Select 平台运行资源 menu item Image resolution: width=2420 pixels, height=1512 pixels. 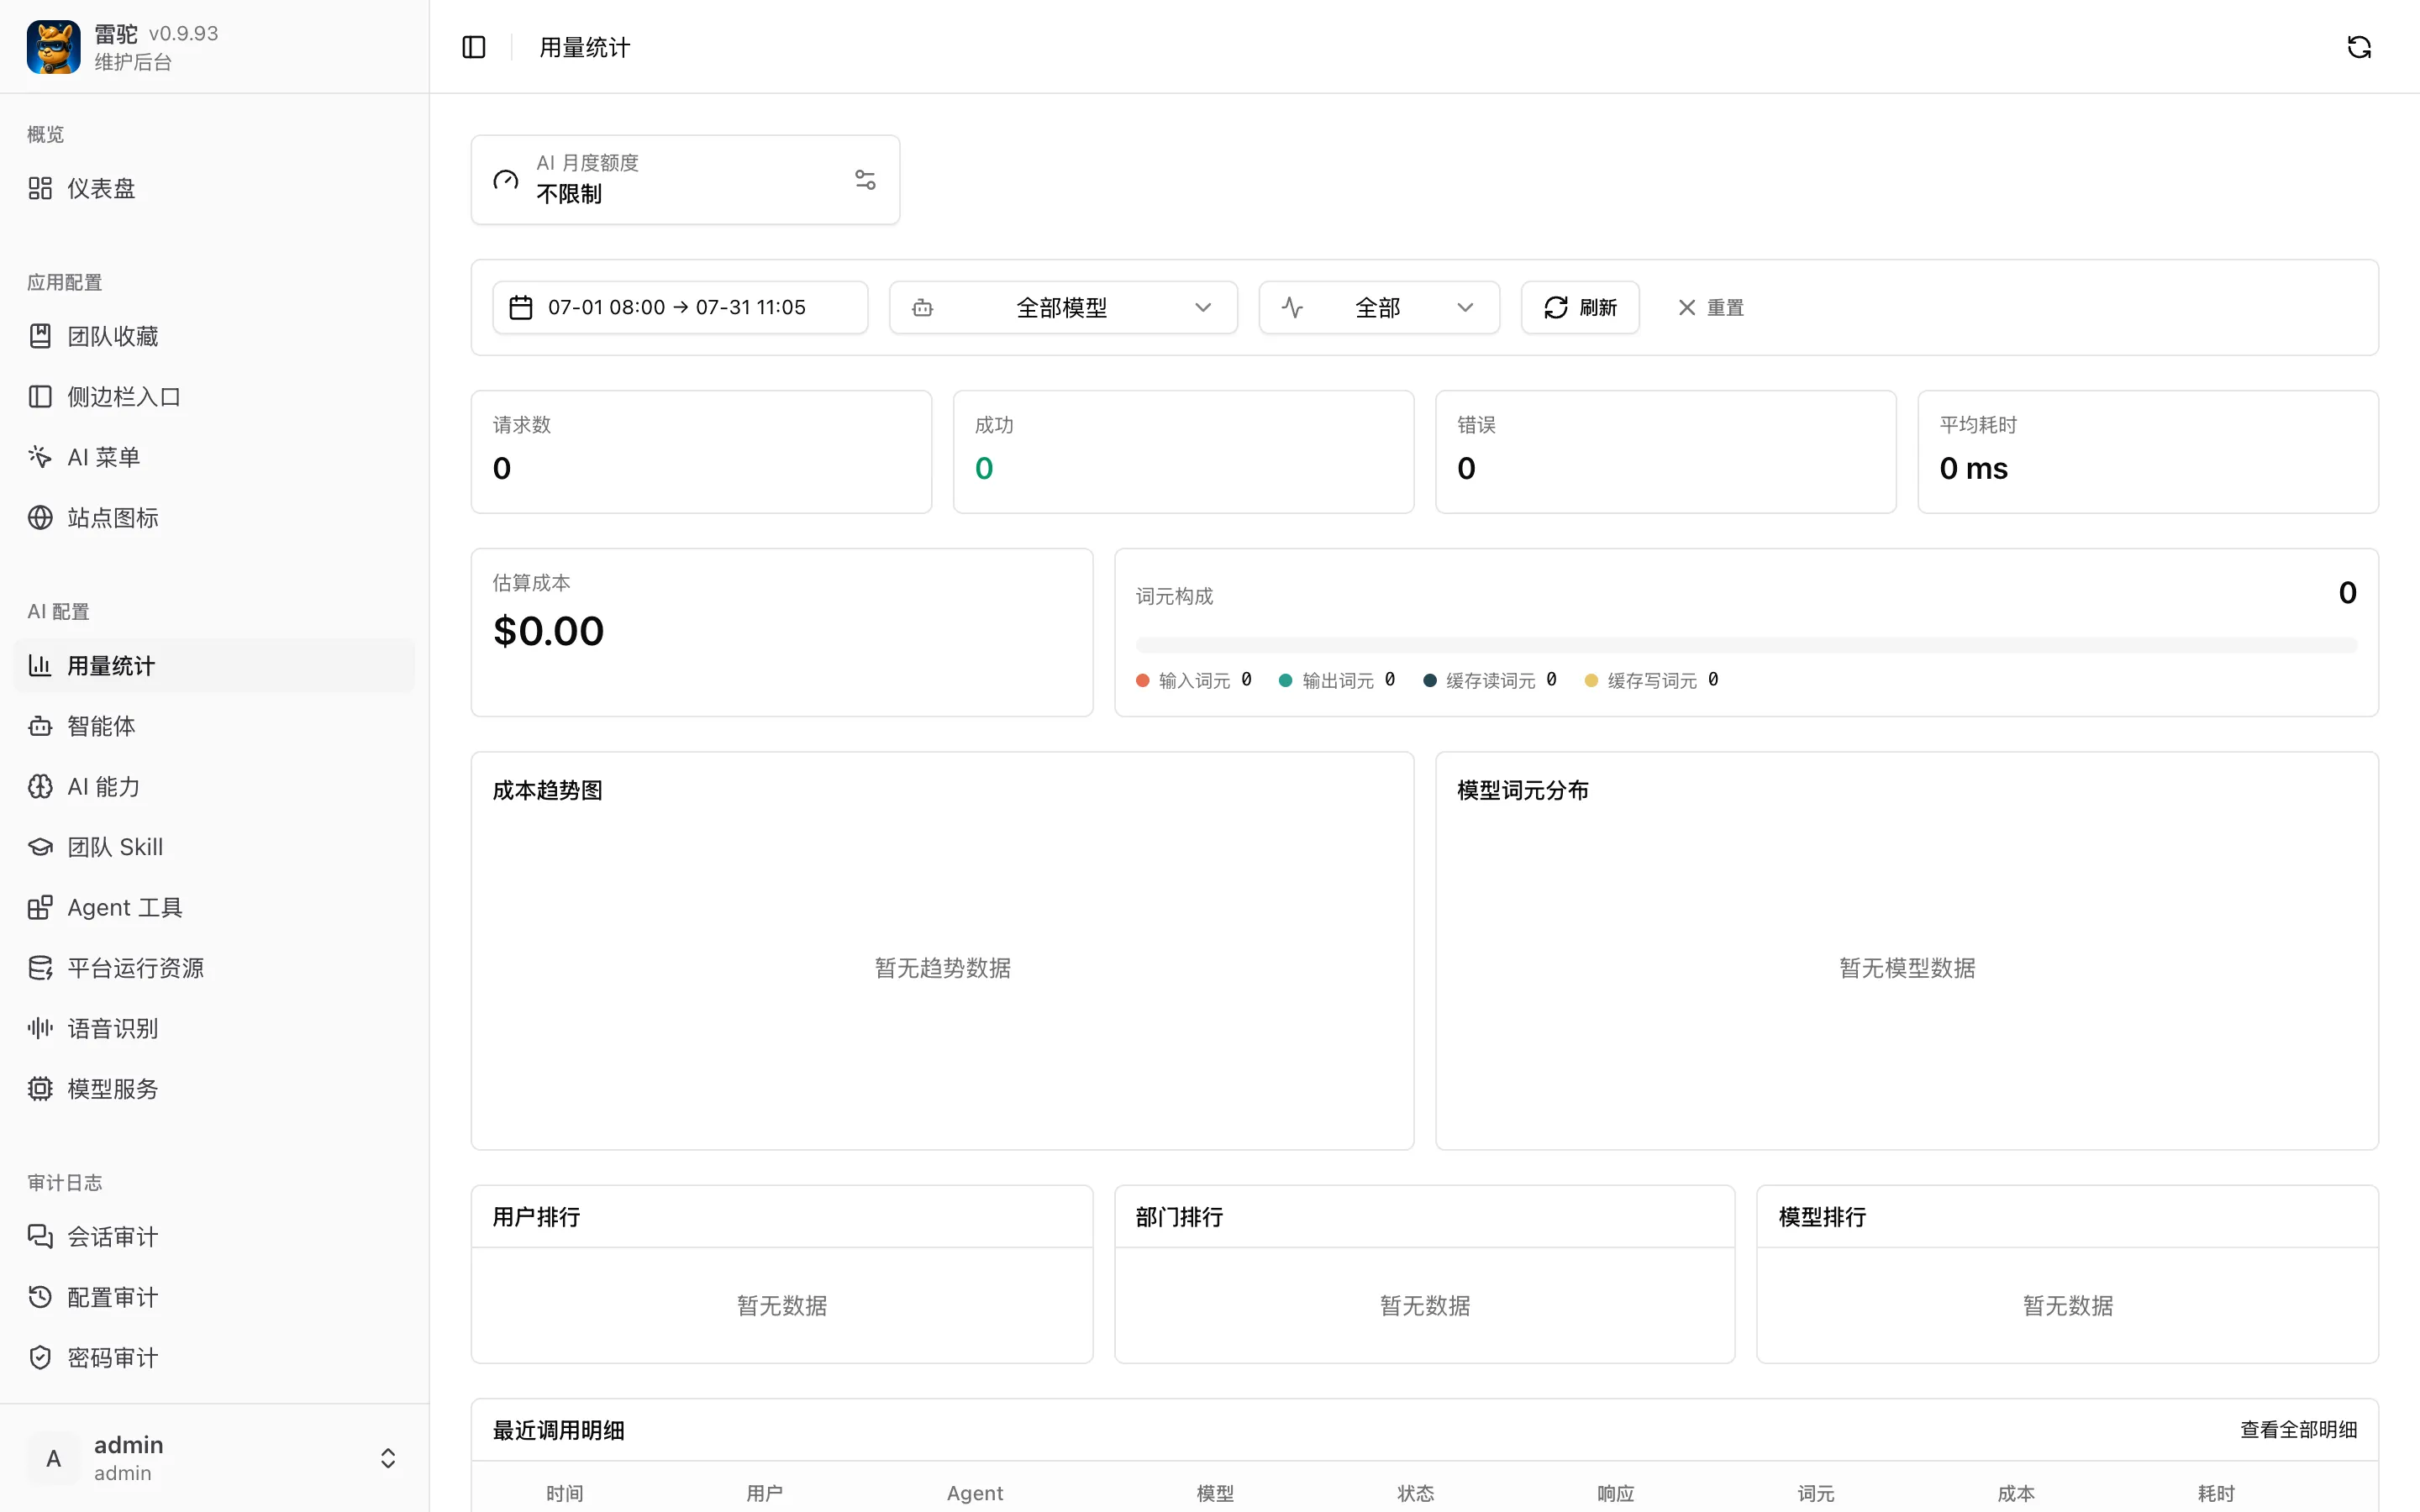[214, 968]
